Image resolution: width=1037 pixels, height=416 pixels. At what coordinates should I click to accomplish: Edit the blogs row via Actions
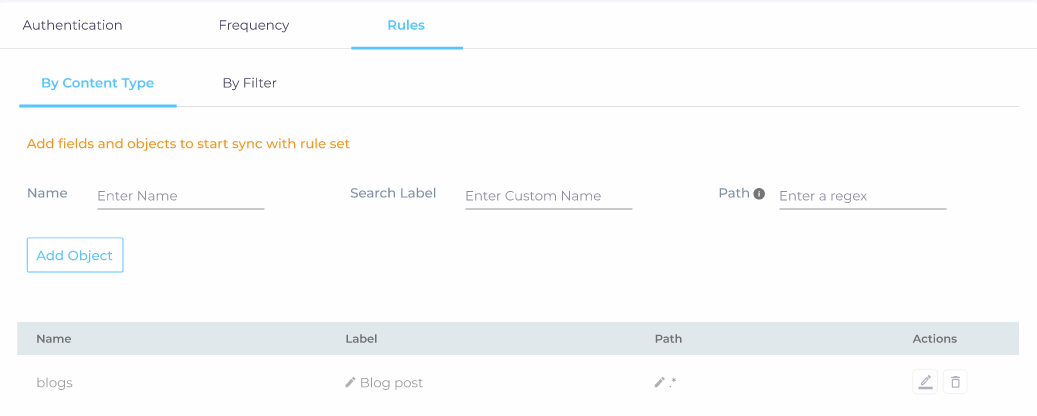[x=925, y=382]
